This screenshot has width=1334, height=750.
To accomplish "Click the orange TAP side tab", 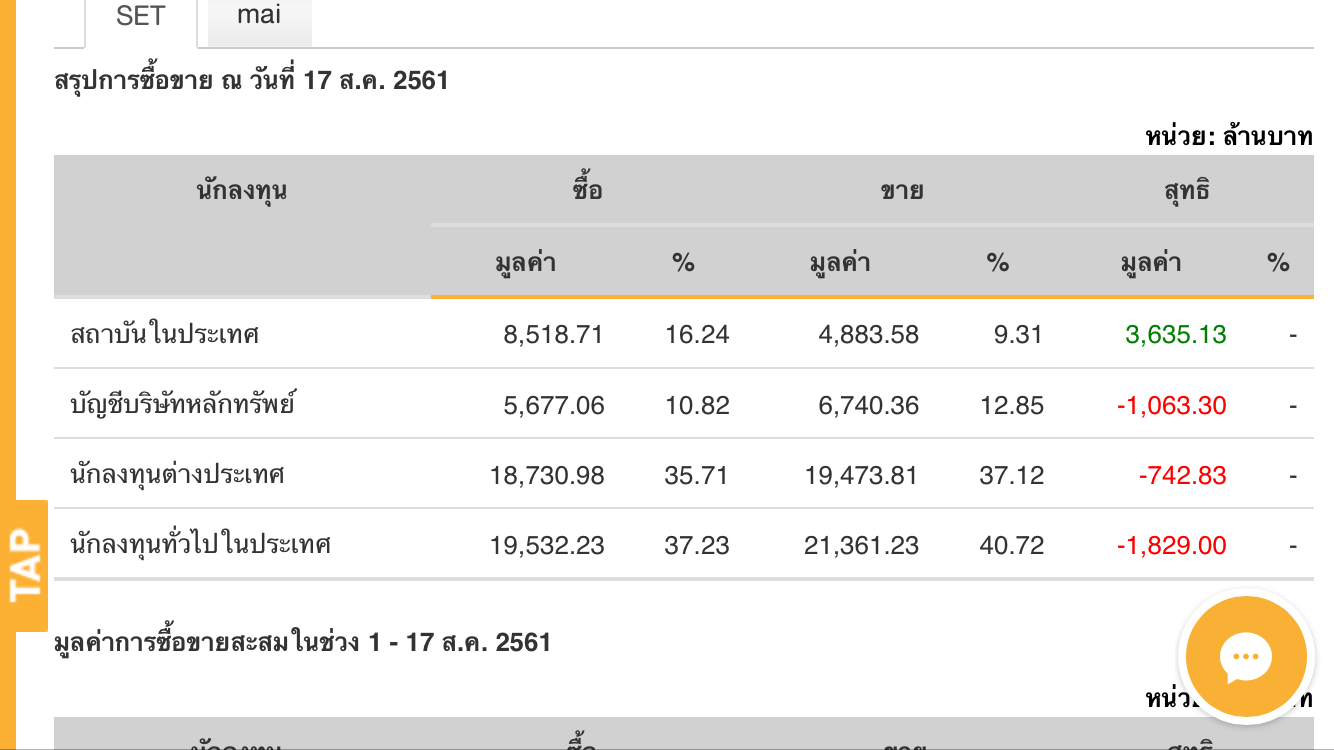I will coord(27,566).
